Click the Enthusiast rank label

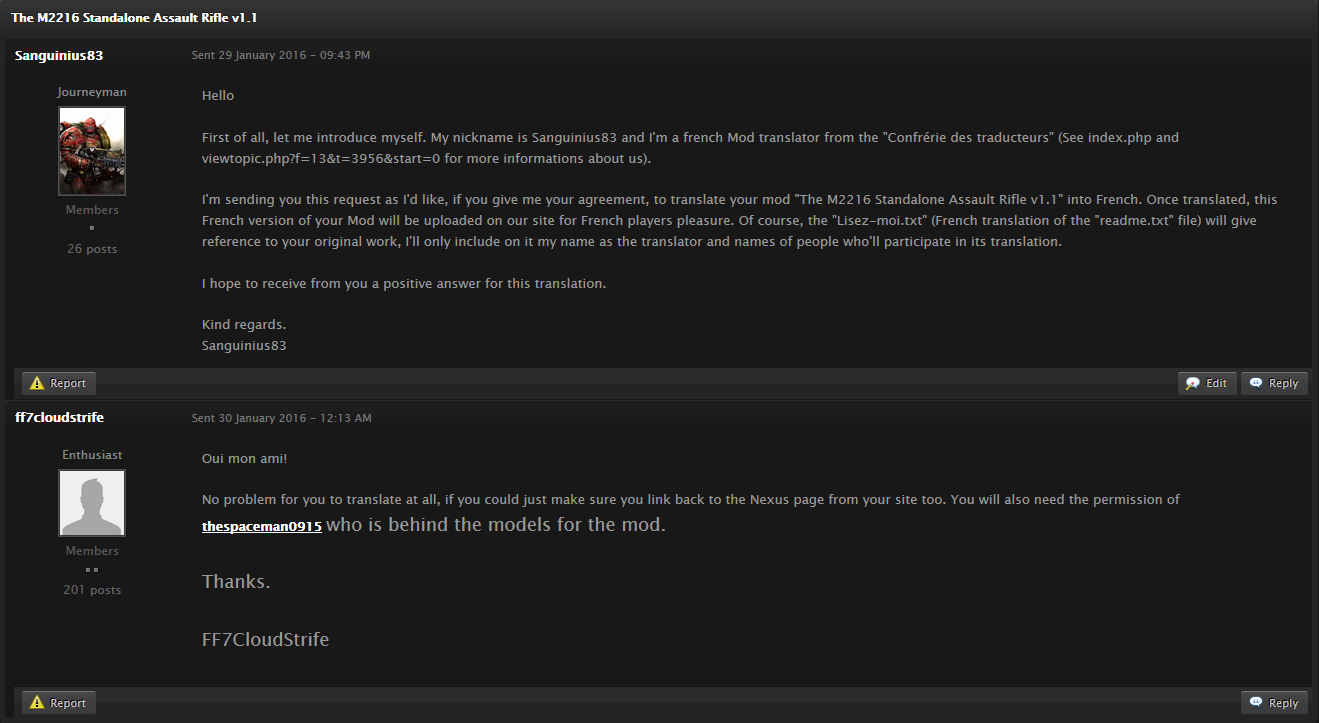click(92, 455)
